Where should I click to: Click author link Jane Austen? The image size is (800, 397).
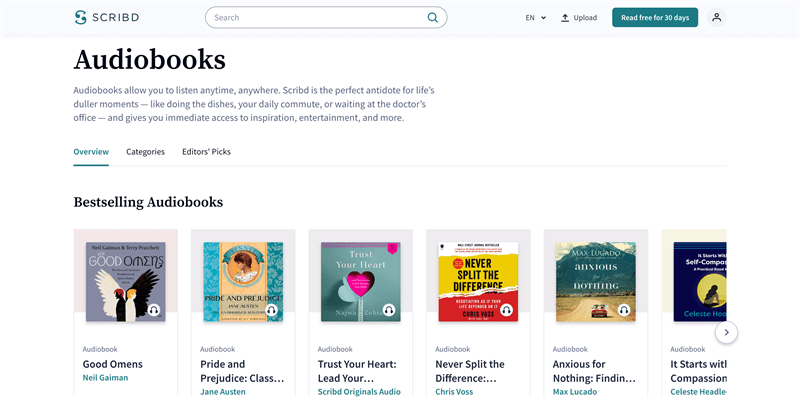click(222, 392)
